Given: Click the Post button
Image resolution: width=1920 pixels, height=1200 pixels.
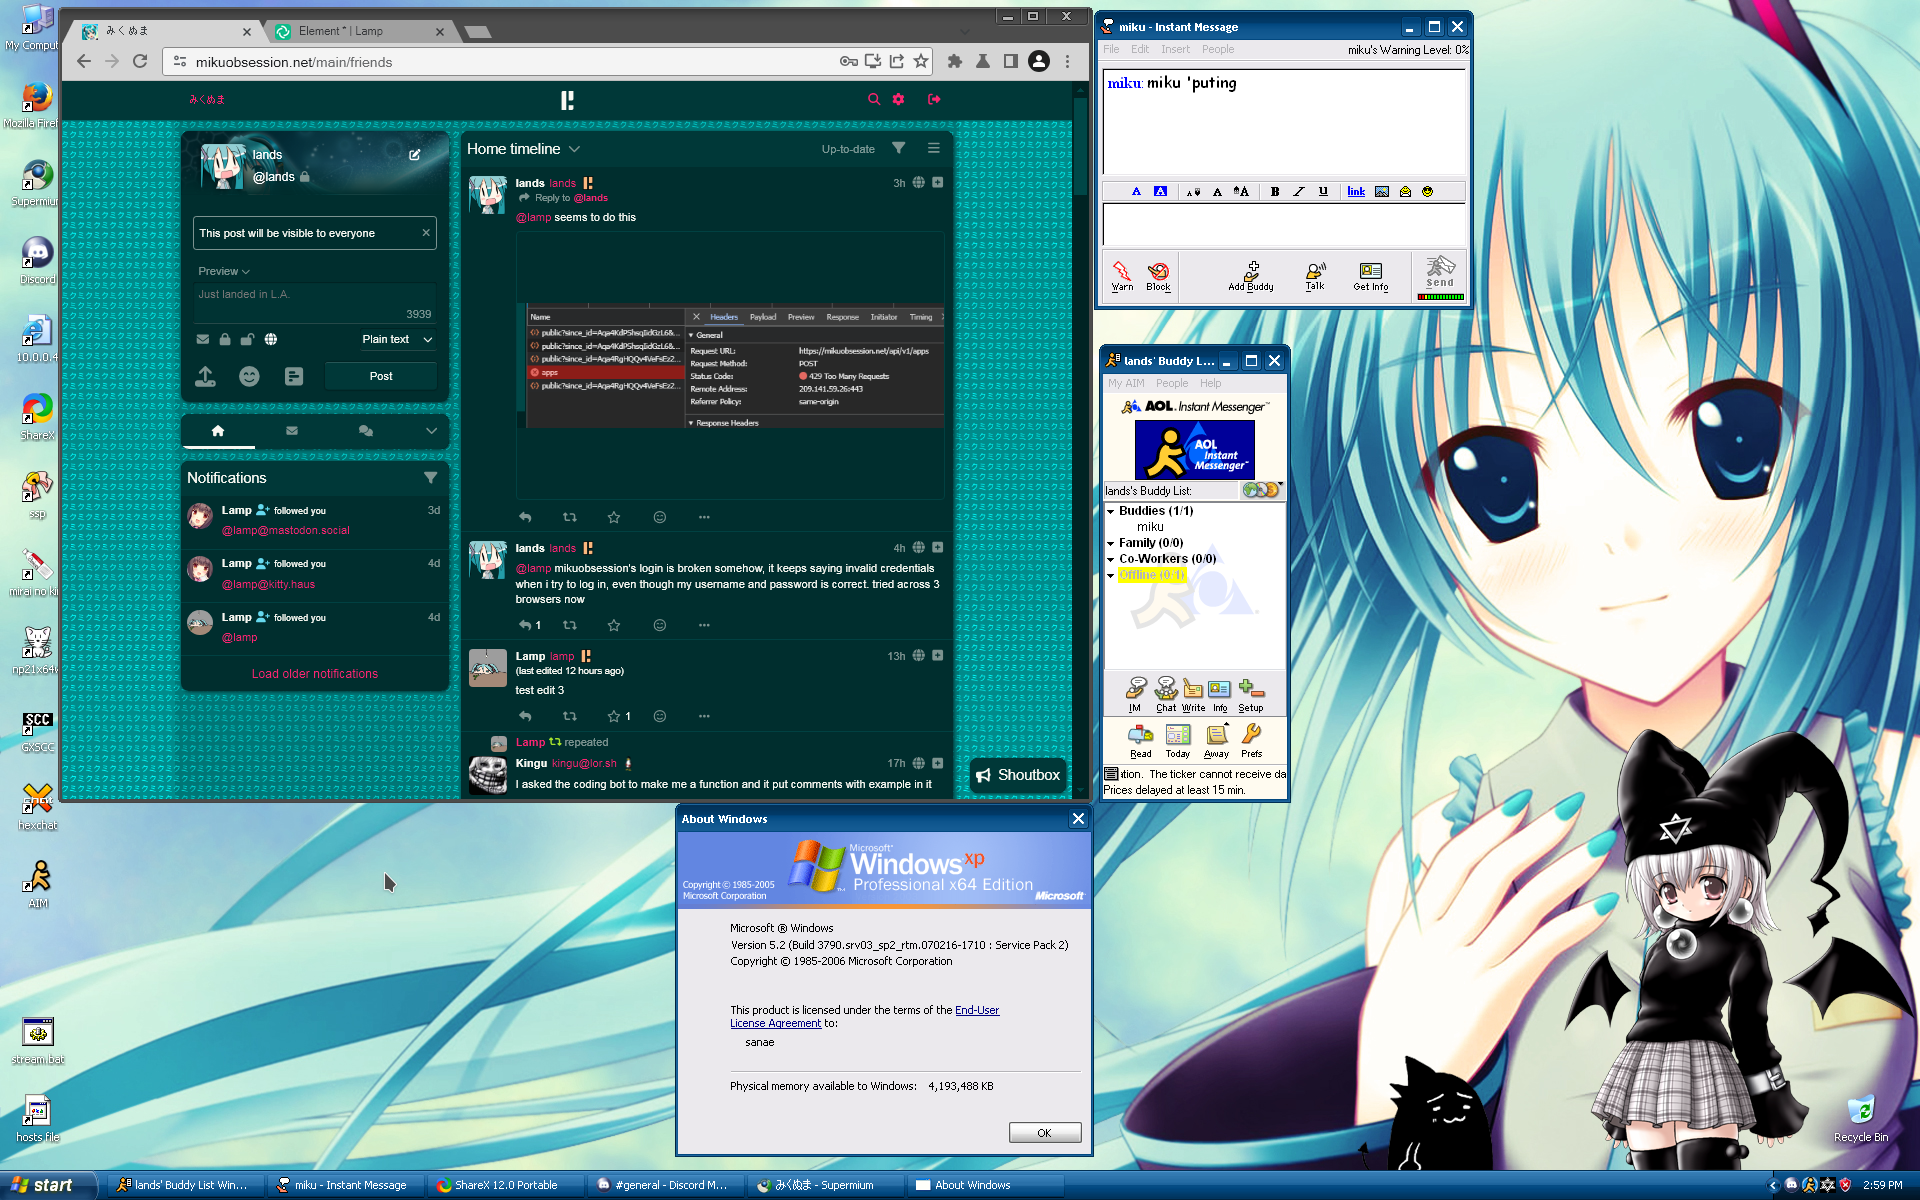Looking at the screenshot, I should pos(381,376).
